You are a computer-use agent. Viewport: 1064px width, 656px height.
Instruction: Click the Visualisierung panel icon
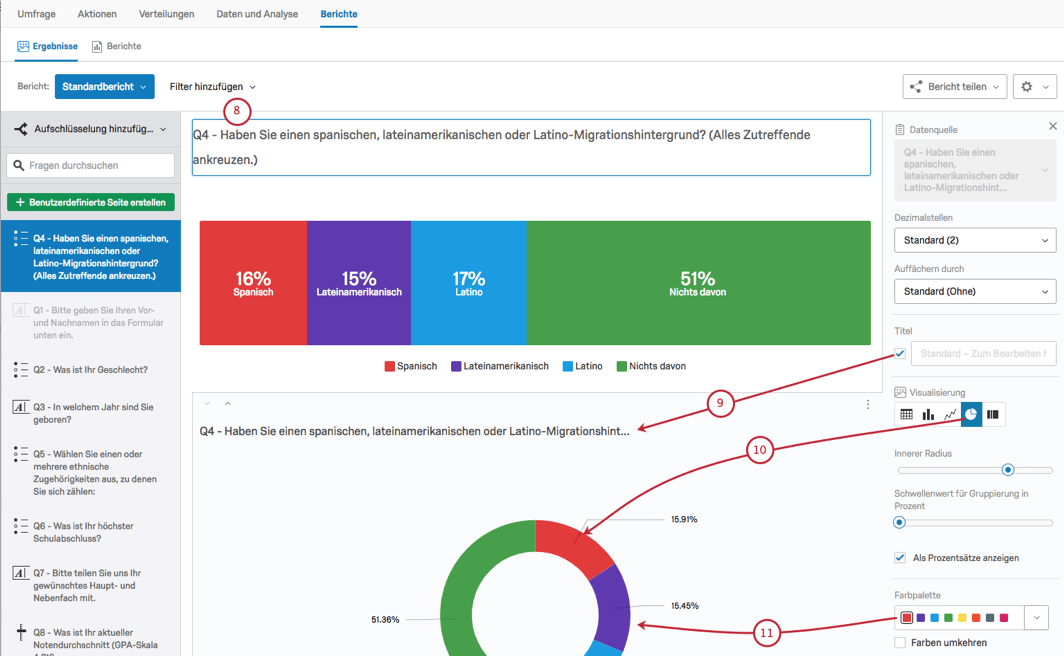click(x=900, y=392)
